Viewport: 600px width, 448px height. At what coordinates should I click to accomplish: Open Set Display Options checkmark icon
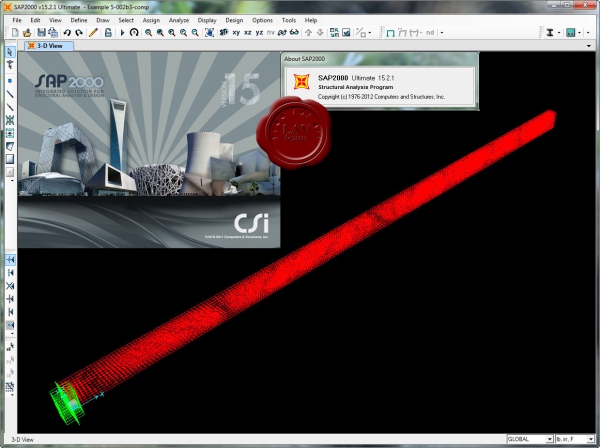(x=346, y=33)
